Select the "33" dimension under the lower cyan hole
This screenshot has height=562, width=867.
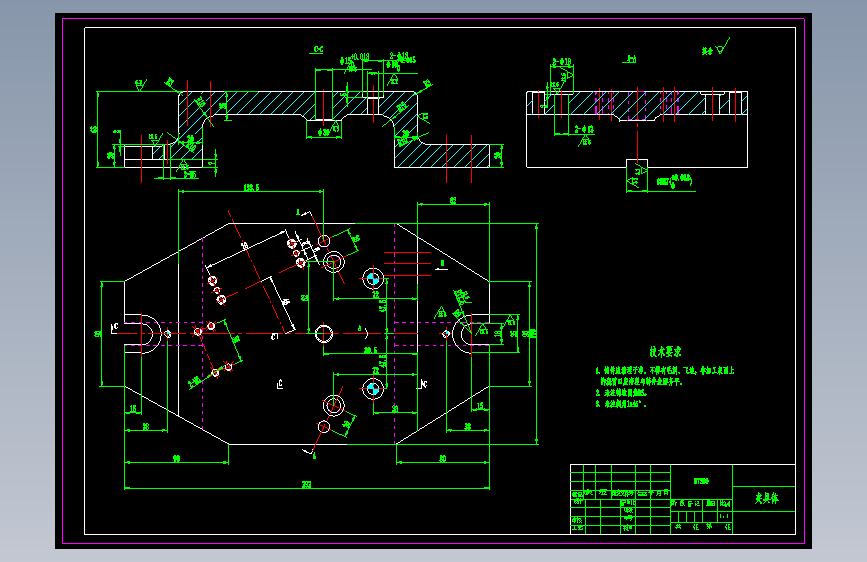click(x=395, y=408)
